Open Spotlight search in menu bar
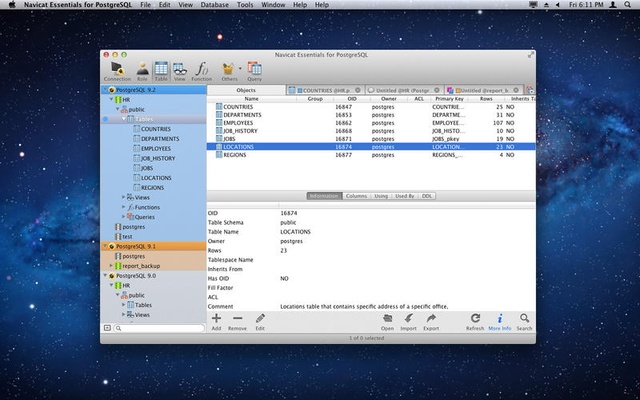Image resolution: width=640 pixels, height=400 pixels. (x=627, y=5)
